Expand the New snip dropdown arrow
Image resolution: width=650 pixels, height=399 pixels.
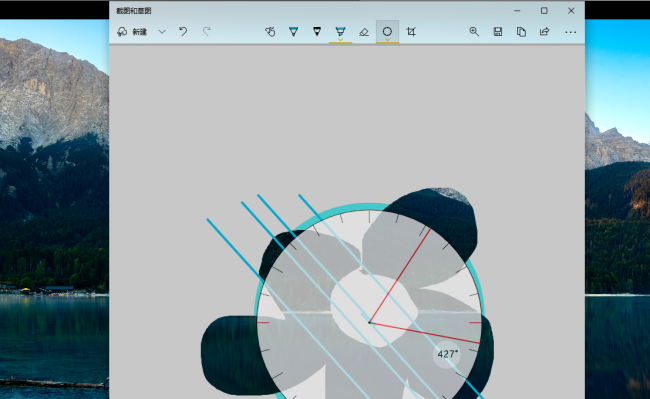tap(162, 32)
